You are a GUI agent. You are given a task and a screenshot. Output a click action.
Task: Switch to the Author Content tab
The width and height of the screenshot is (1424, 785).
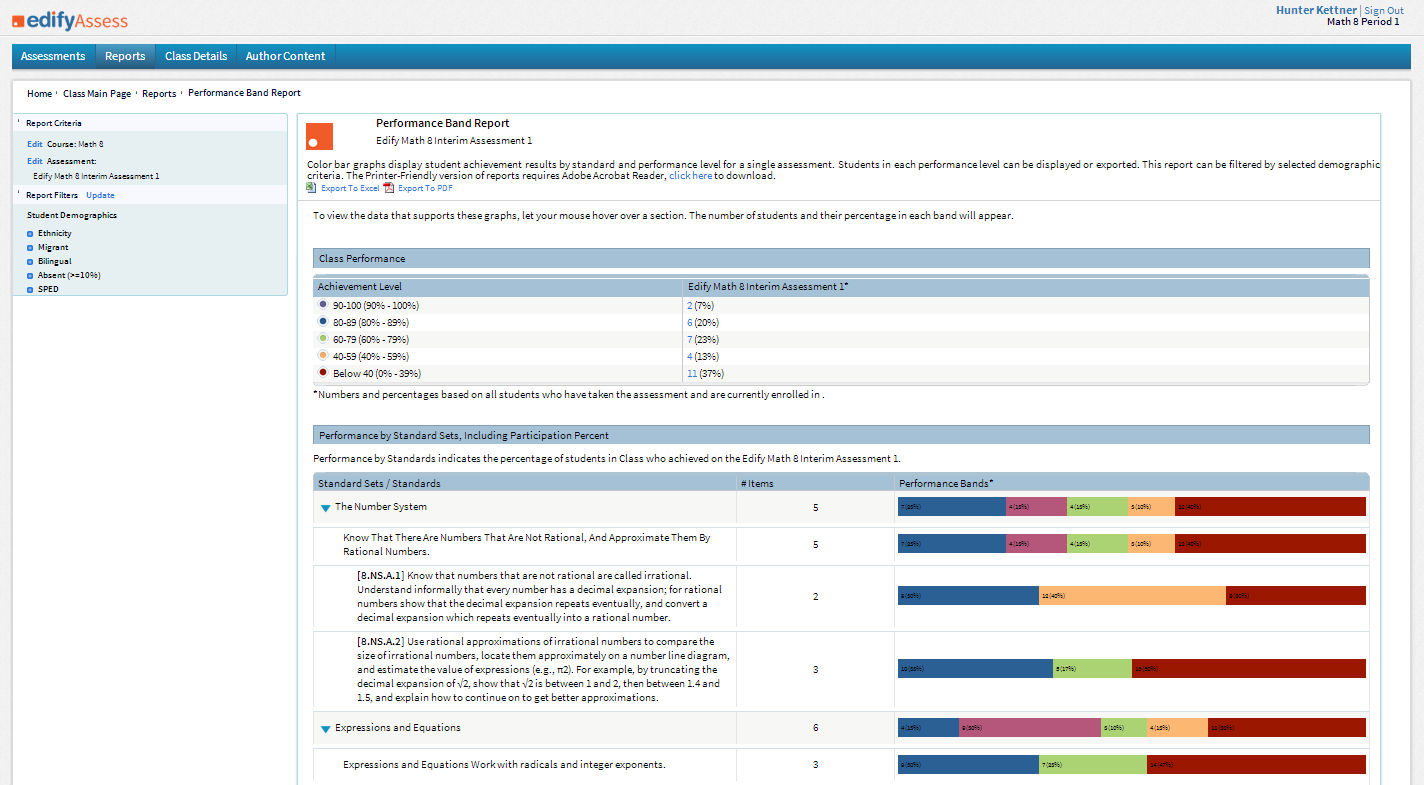click(x=285, y=56)
